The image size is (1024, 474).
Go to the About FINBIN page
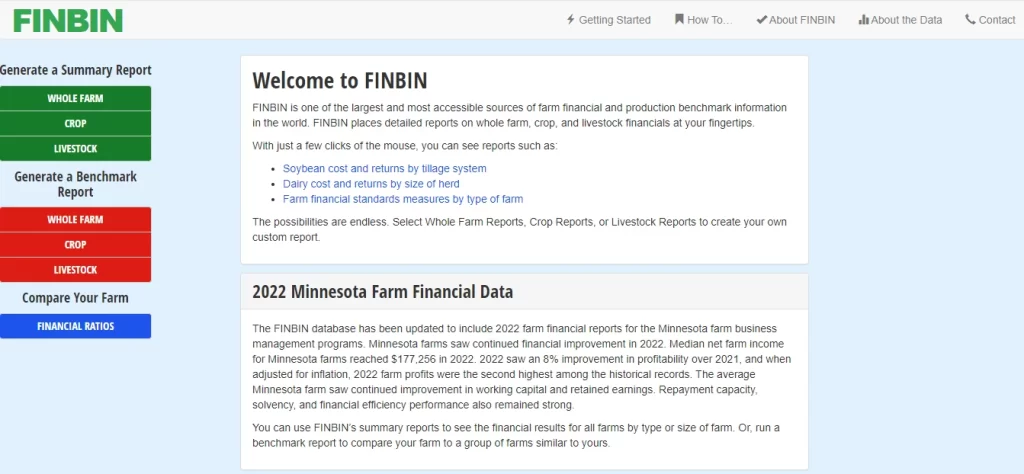click(795, 20)
